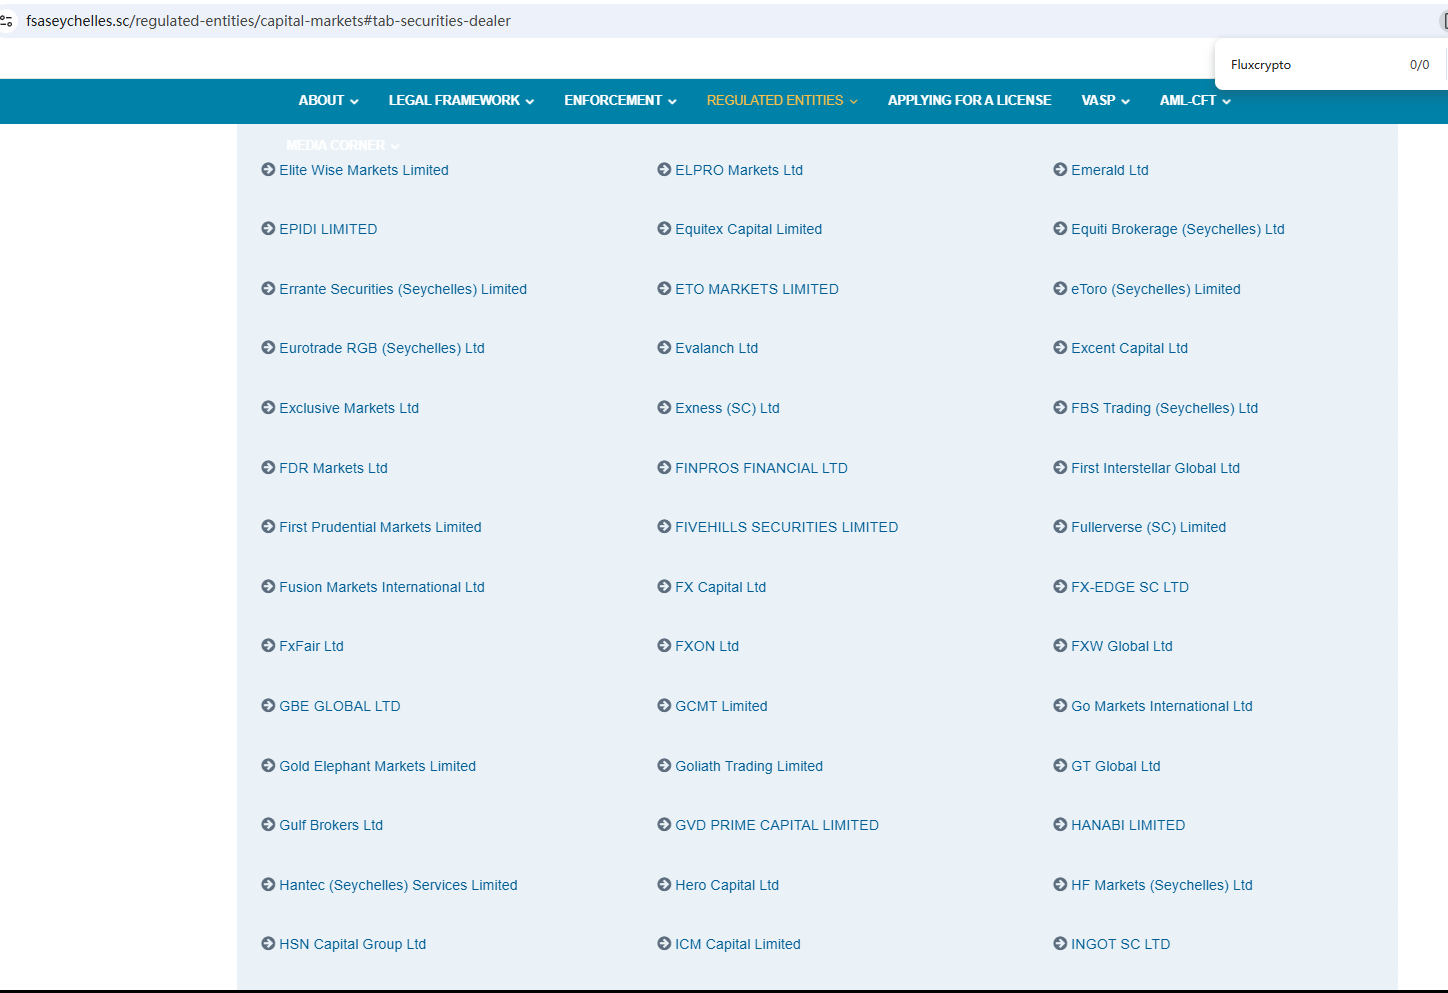1448x993 pixels.
Task: Open the ICM Capital Limited entry
Action: [x=738, y=944]
